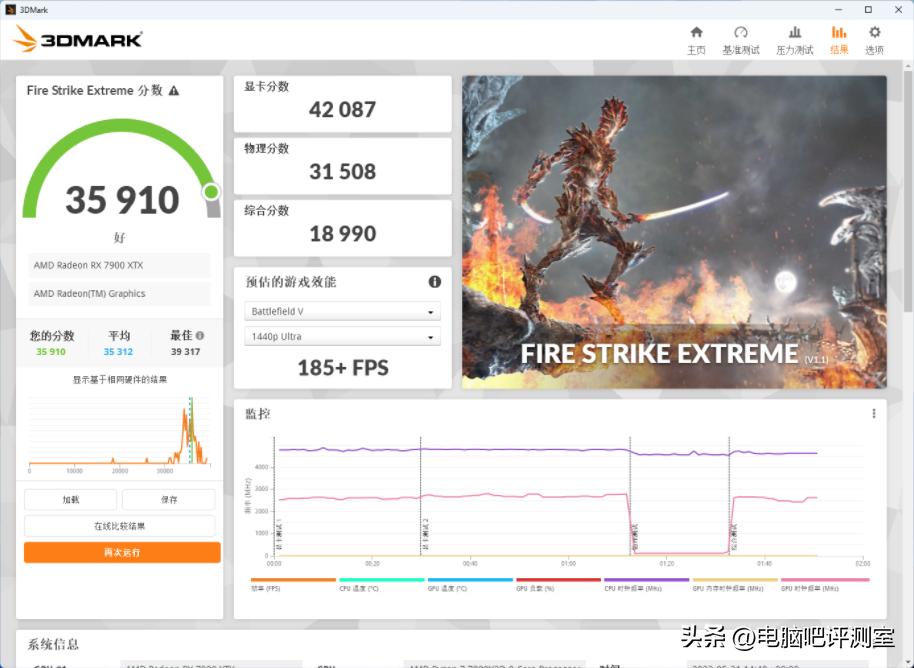This screenshot has height=668, width=914.
Task: Open the 选项 options gear tab
Action: [874, 41]
